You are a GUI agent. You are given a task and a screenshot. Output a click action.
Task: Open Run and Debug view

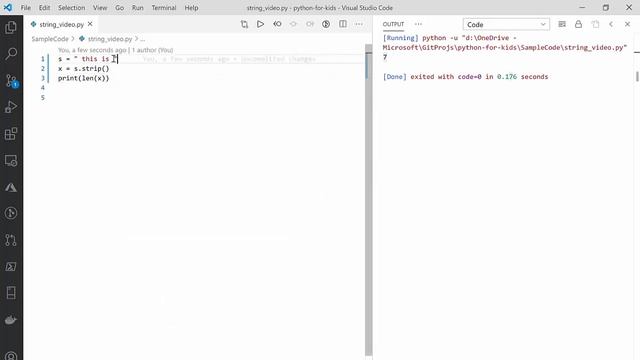(x=11, y=107)
